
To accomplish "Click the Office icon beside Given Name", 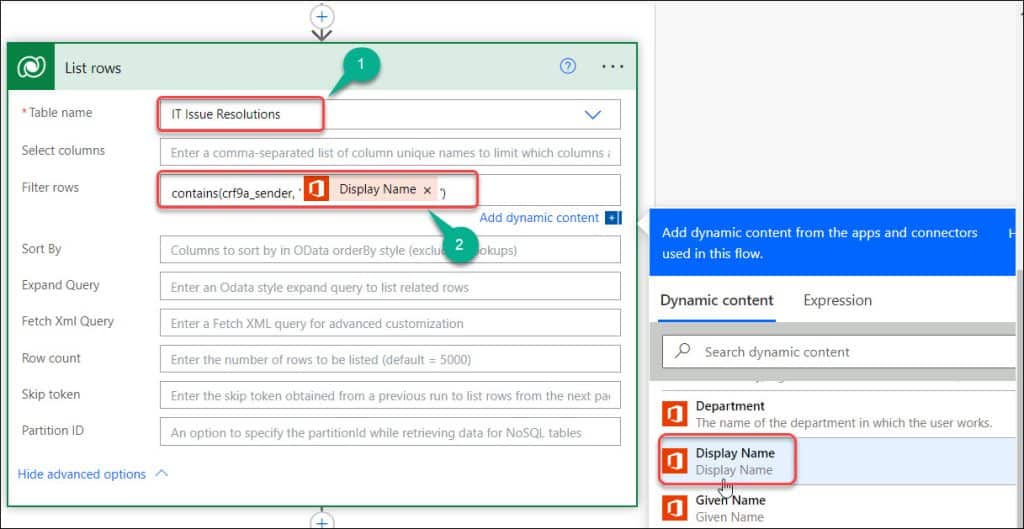I will tap(675, 507).
